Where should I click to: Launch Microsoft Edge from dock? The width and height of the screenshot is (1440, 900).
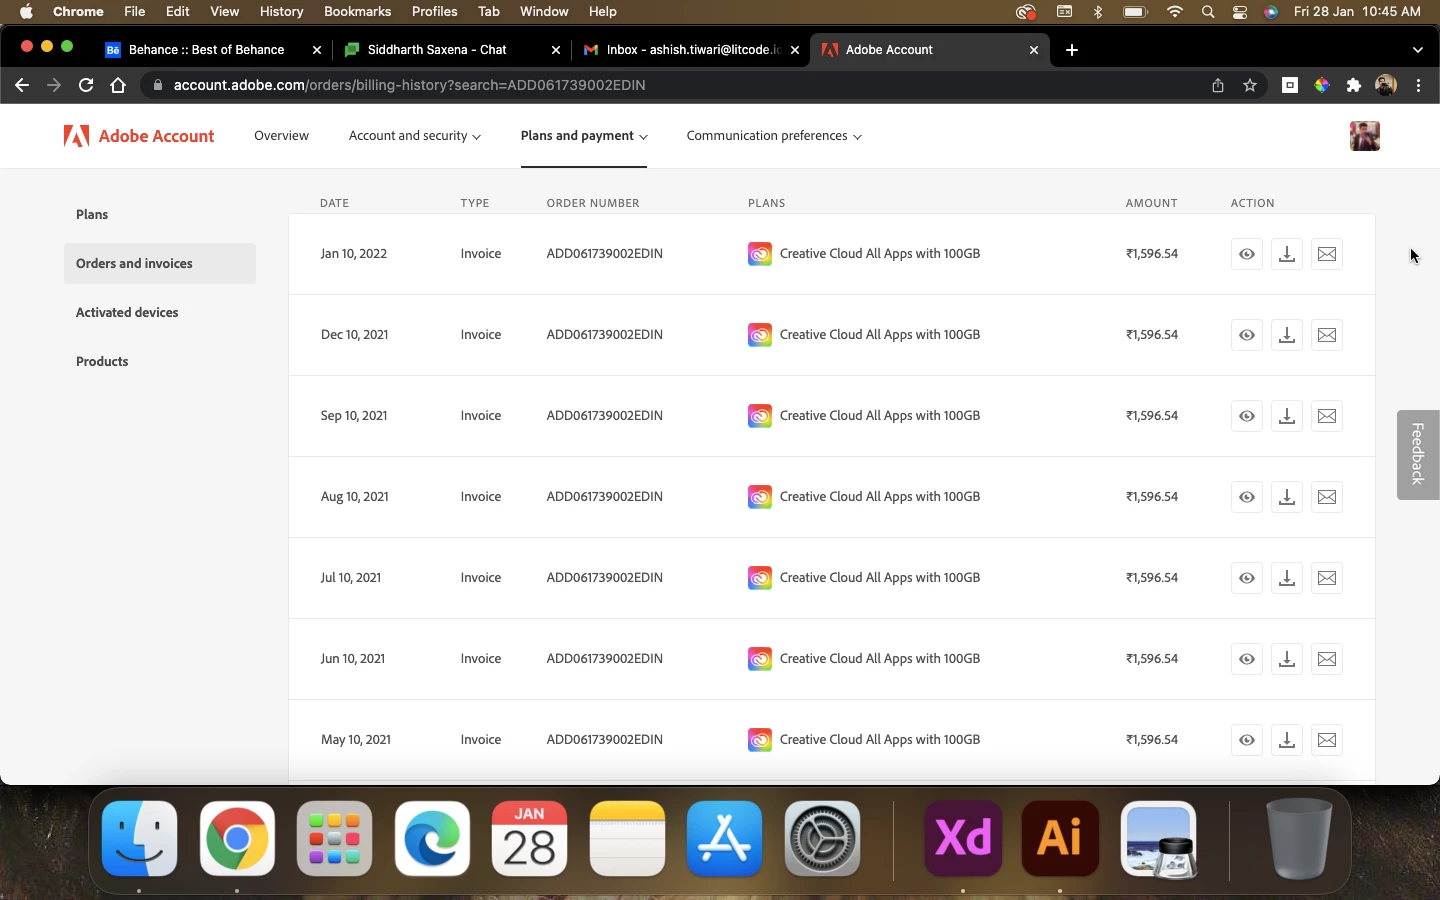point(432,839)
